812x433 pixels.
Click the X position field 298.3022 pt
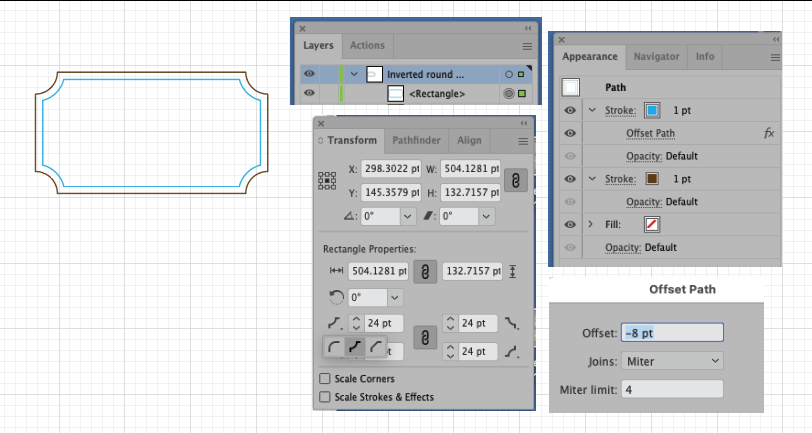(x=391, y=169)
